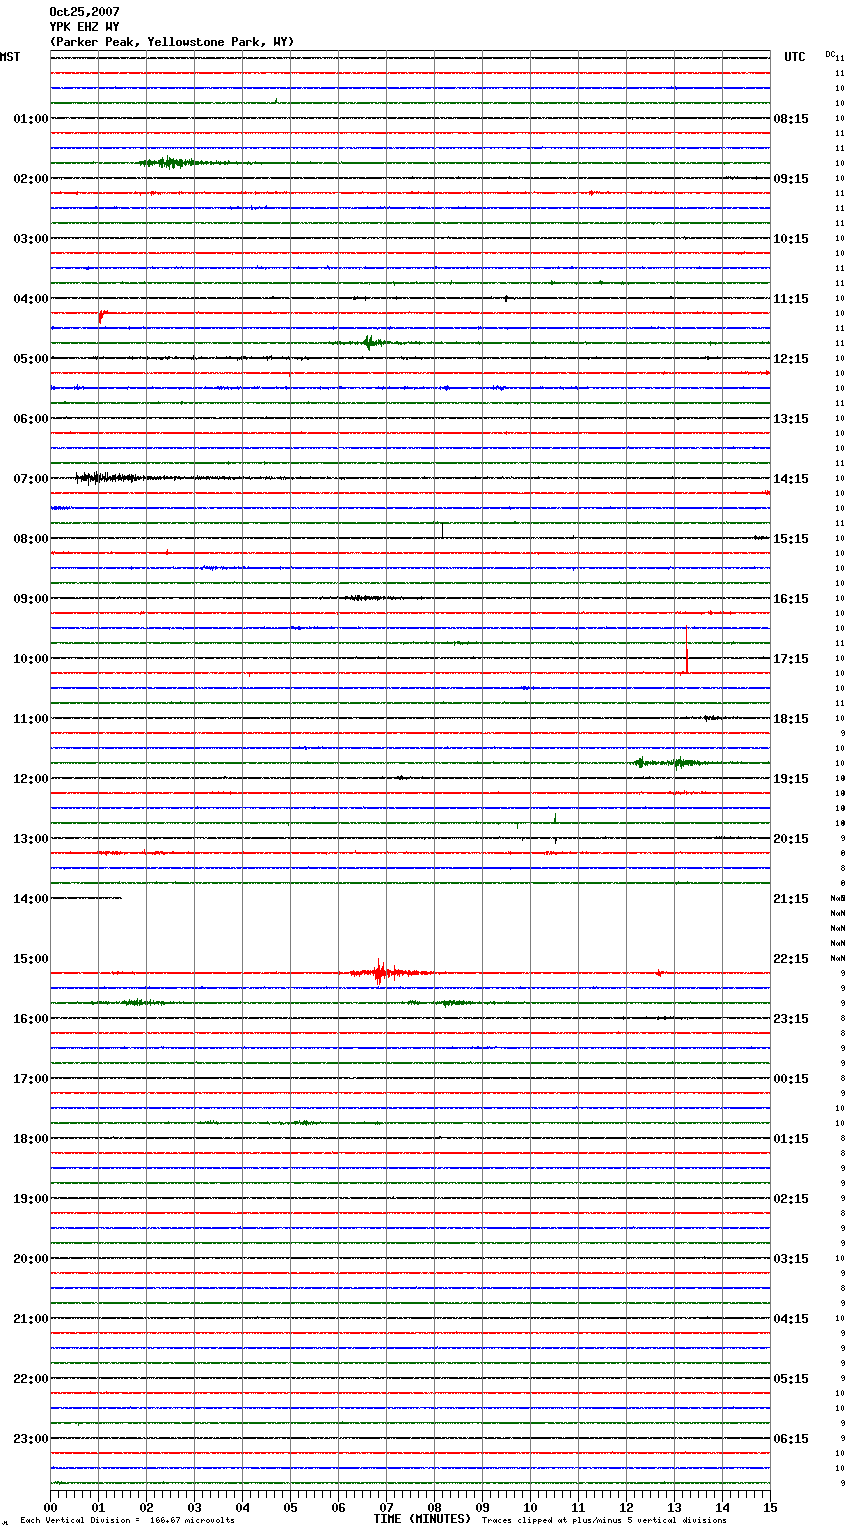Click the '21:15' UTC time label
Screen dimensions: 850x1534
pyautogui.click(x=791, y=899)
